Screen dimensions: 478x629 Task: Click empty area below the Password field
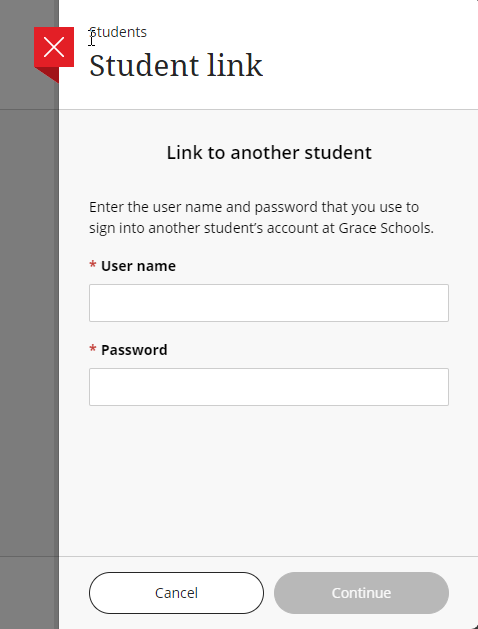coord(269,479)
